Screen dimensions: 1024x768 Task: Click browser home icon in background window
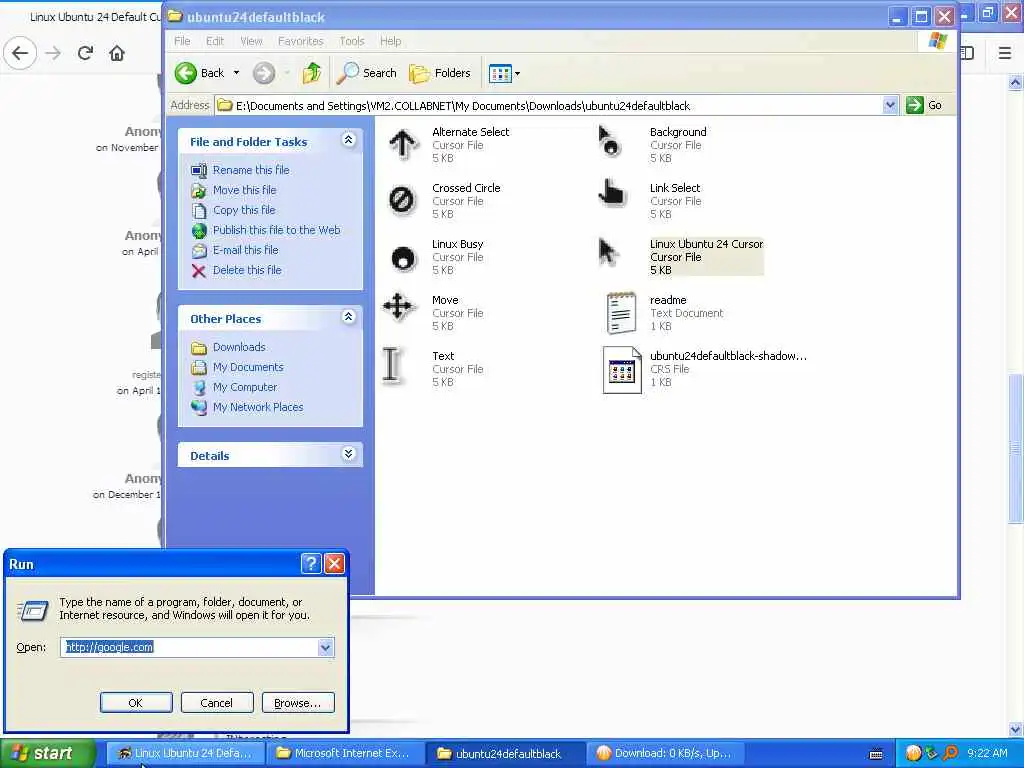coord(117,53)
